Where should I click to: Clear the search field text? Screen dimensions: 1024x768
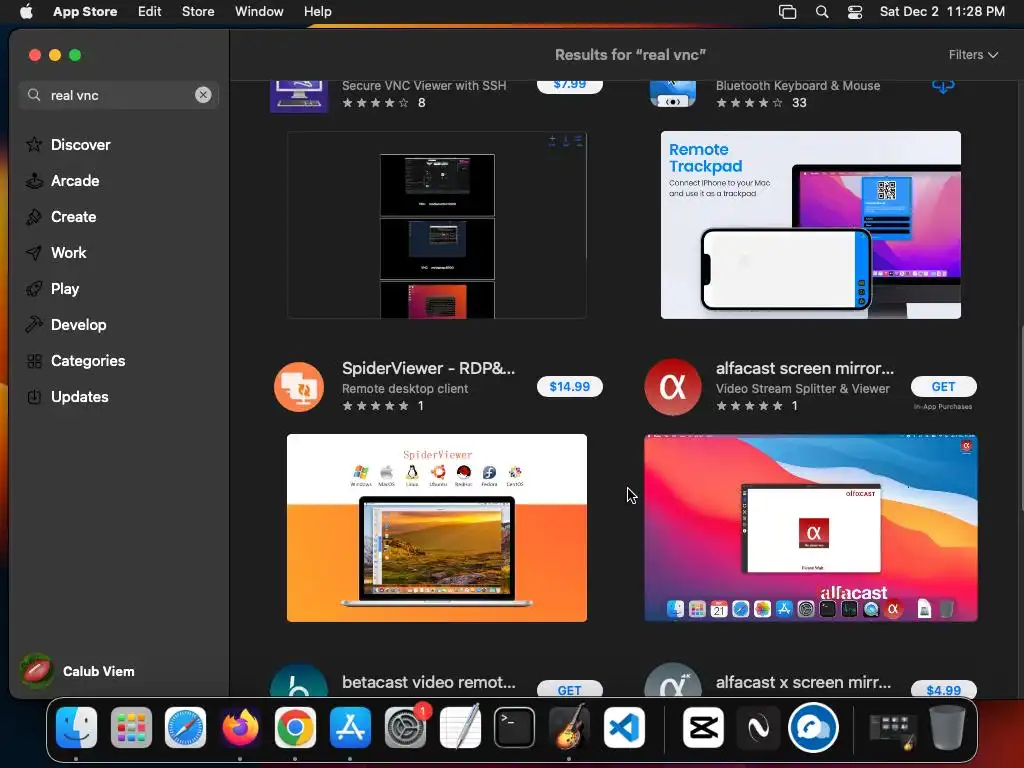(203, 95)
